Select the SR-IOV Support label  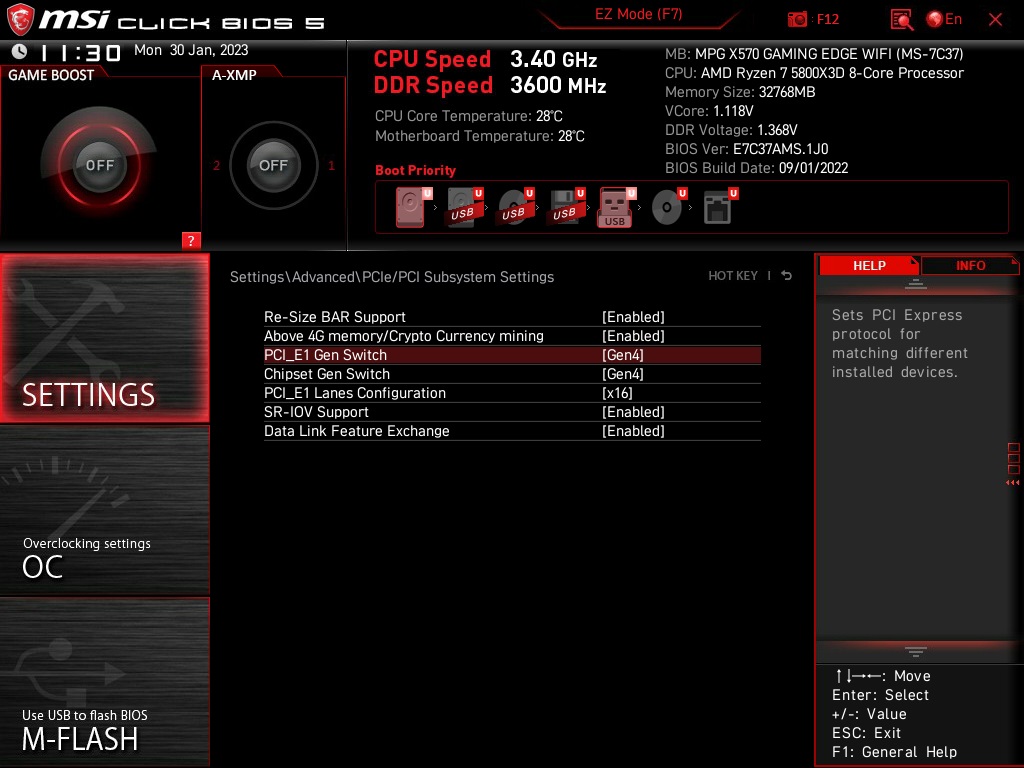click(x=316, y=411)
